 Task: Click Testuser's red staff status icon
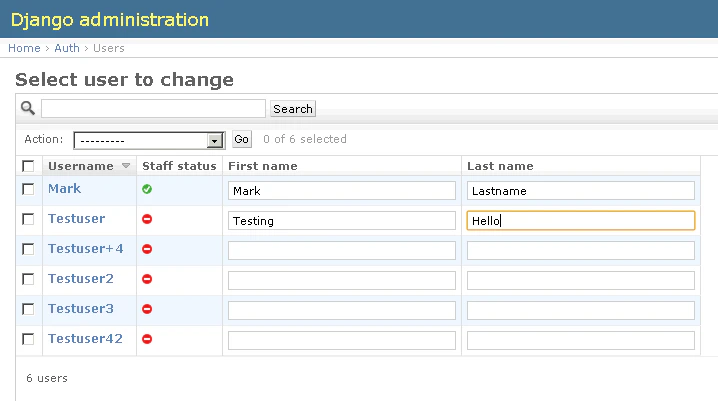point(147,219)
